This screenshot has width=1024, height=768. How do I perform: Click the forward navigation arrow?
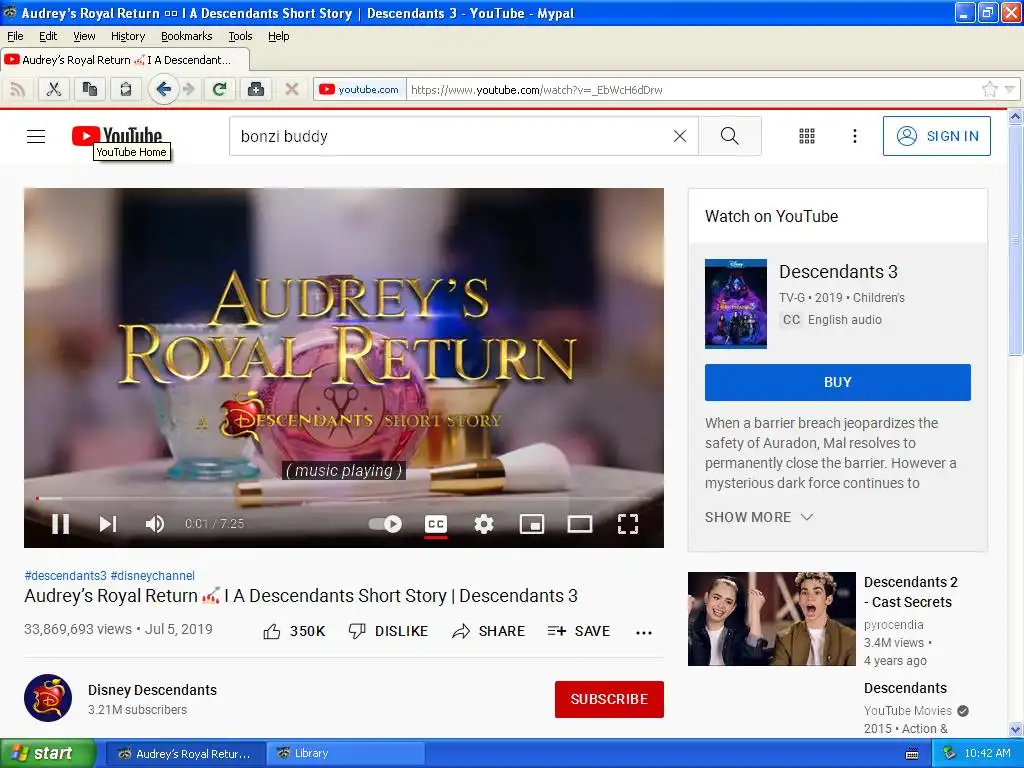click(x=189, y=89)
